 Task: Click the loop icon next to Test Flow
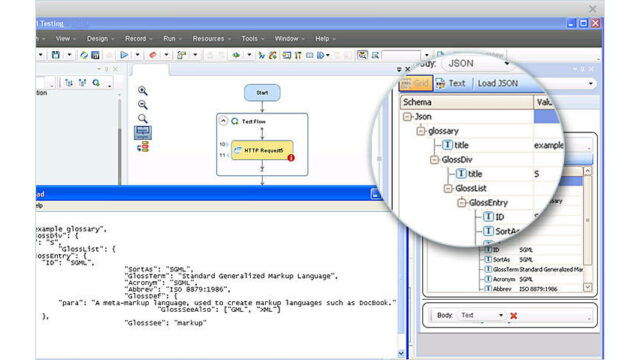coord(235,121)
